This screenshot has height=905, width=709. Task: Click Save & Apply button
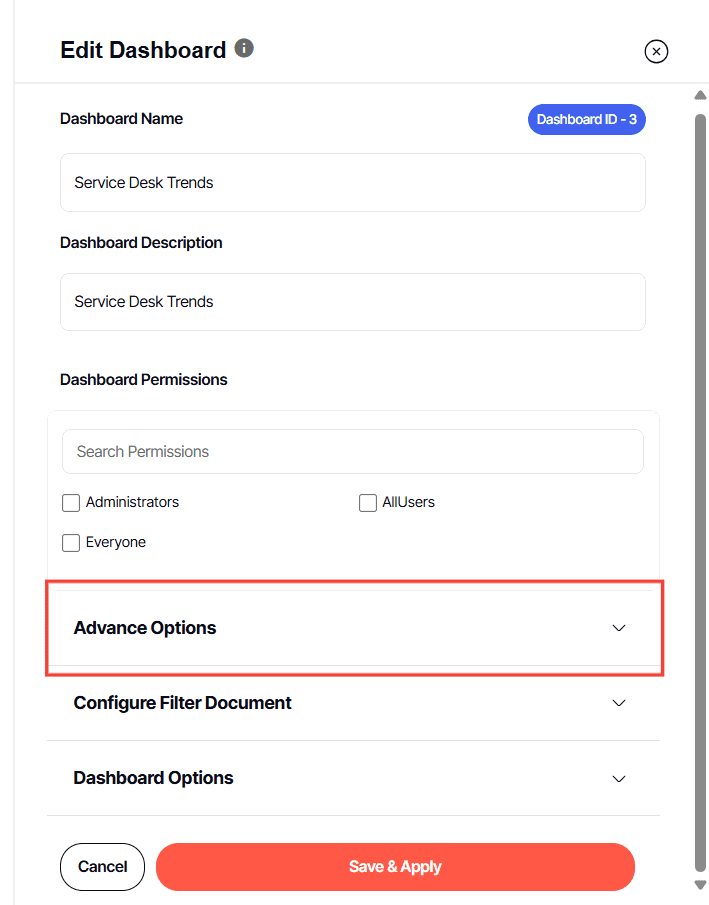tap(395, 867)
